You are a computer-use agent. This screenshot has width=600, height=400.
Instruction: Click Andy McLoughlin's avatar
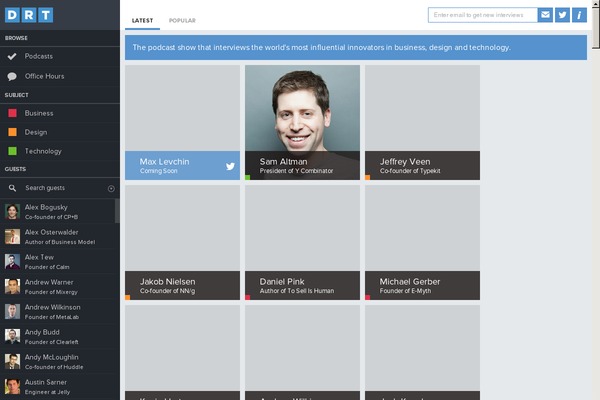click(x=12, y=361)
